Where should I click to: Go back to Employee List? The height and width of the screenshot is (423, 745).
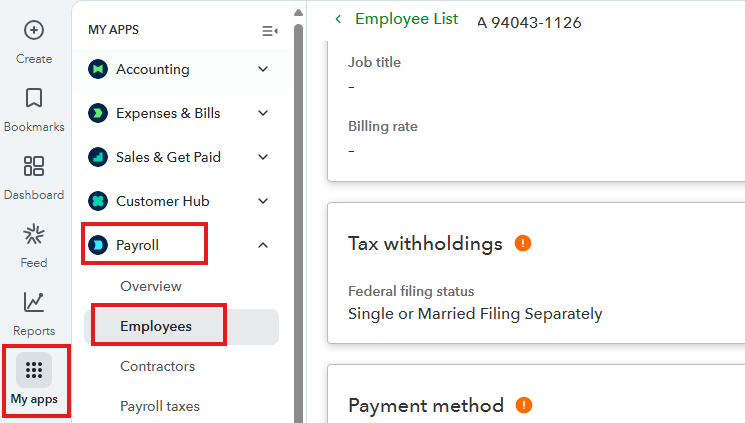[x=397, y=19]
